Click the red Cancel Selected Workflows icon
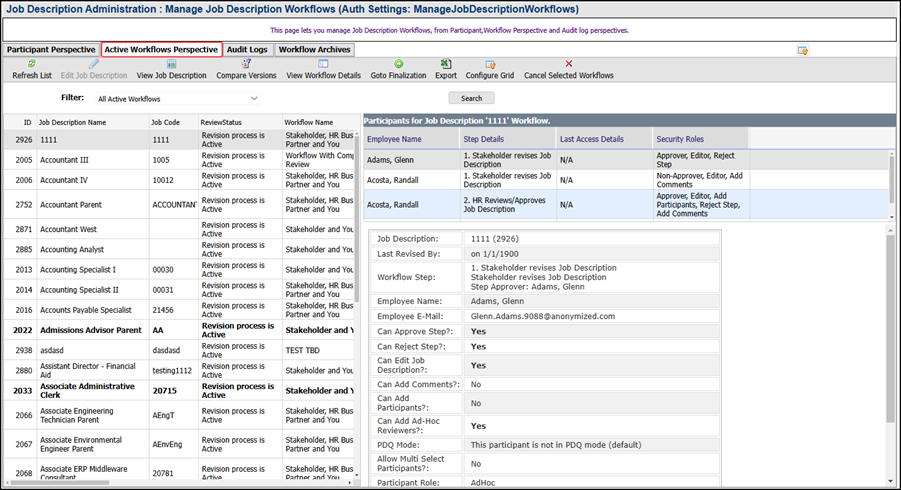 pos(568,64)
